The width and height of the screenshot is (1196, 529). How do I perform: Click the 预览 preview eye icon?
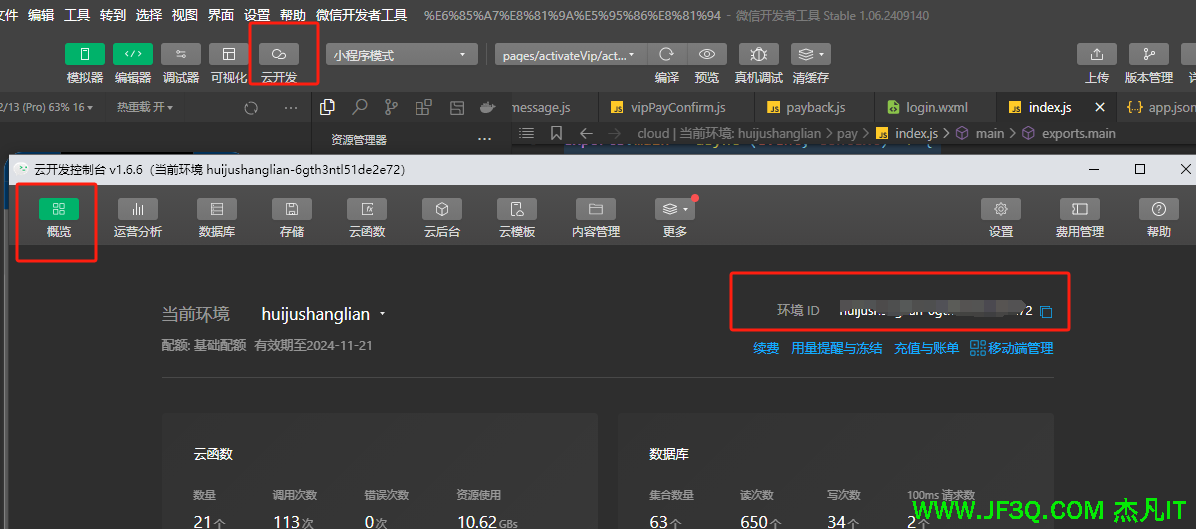click(707, 54)
